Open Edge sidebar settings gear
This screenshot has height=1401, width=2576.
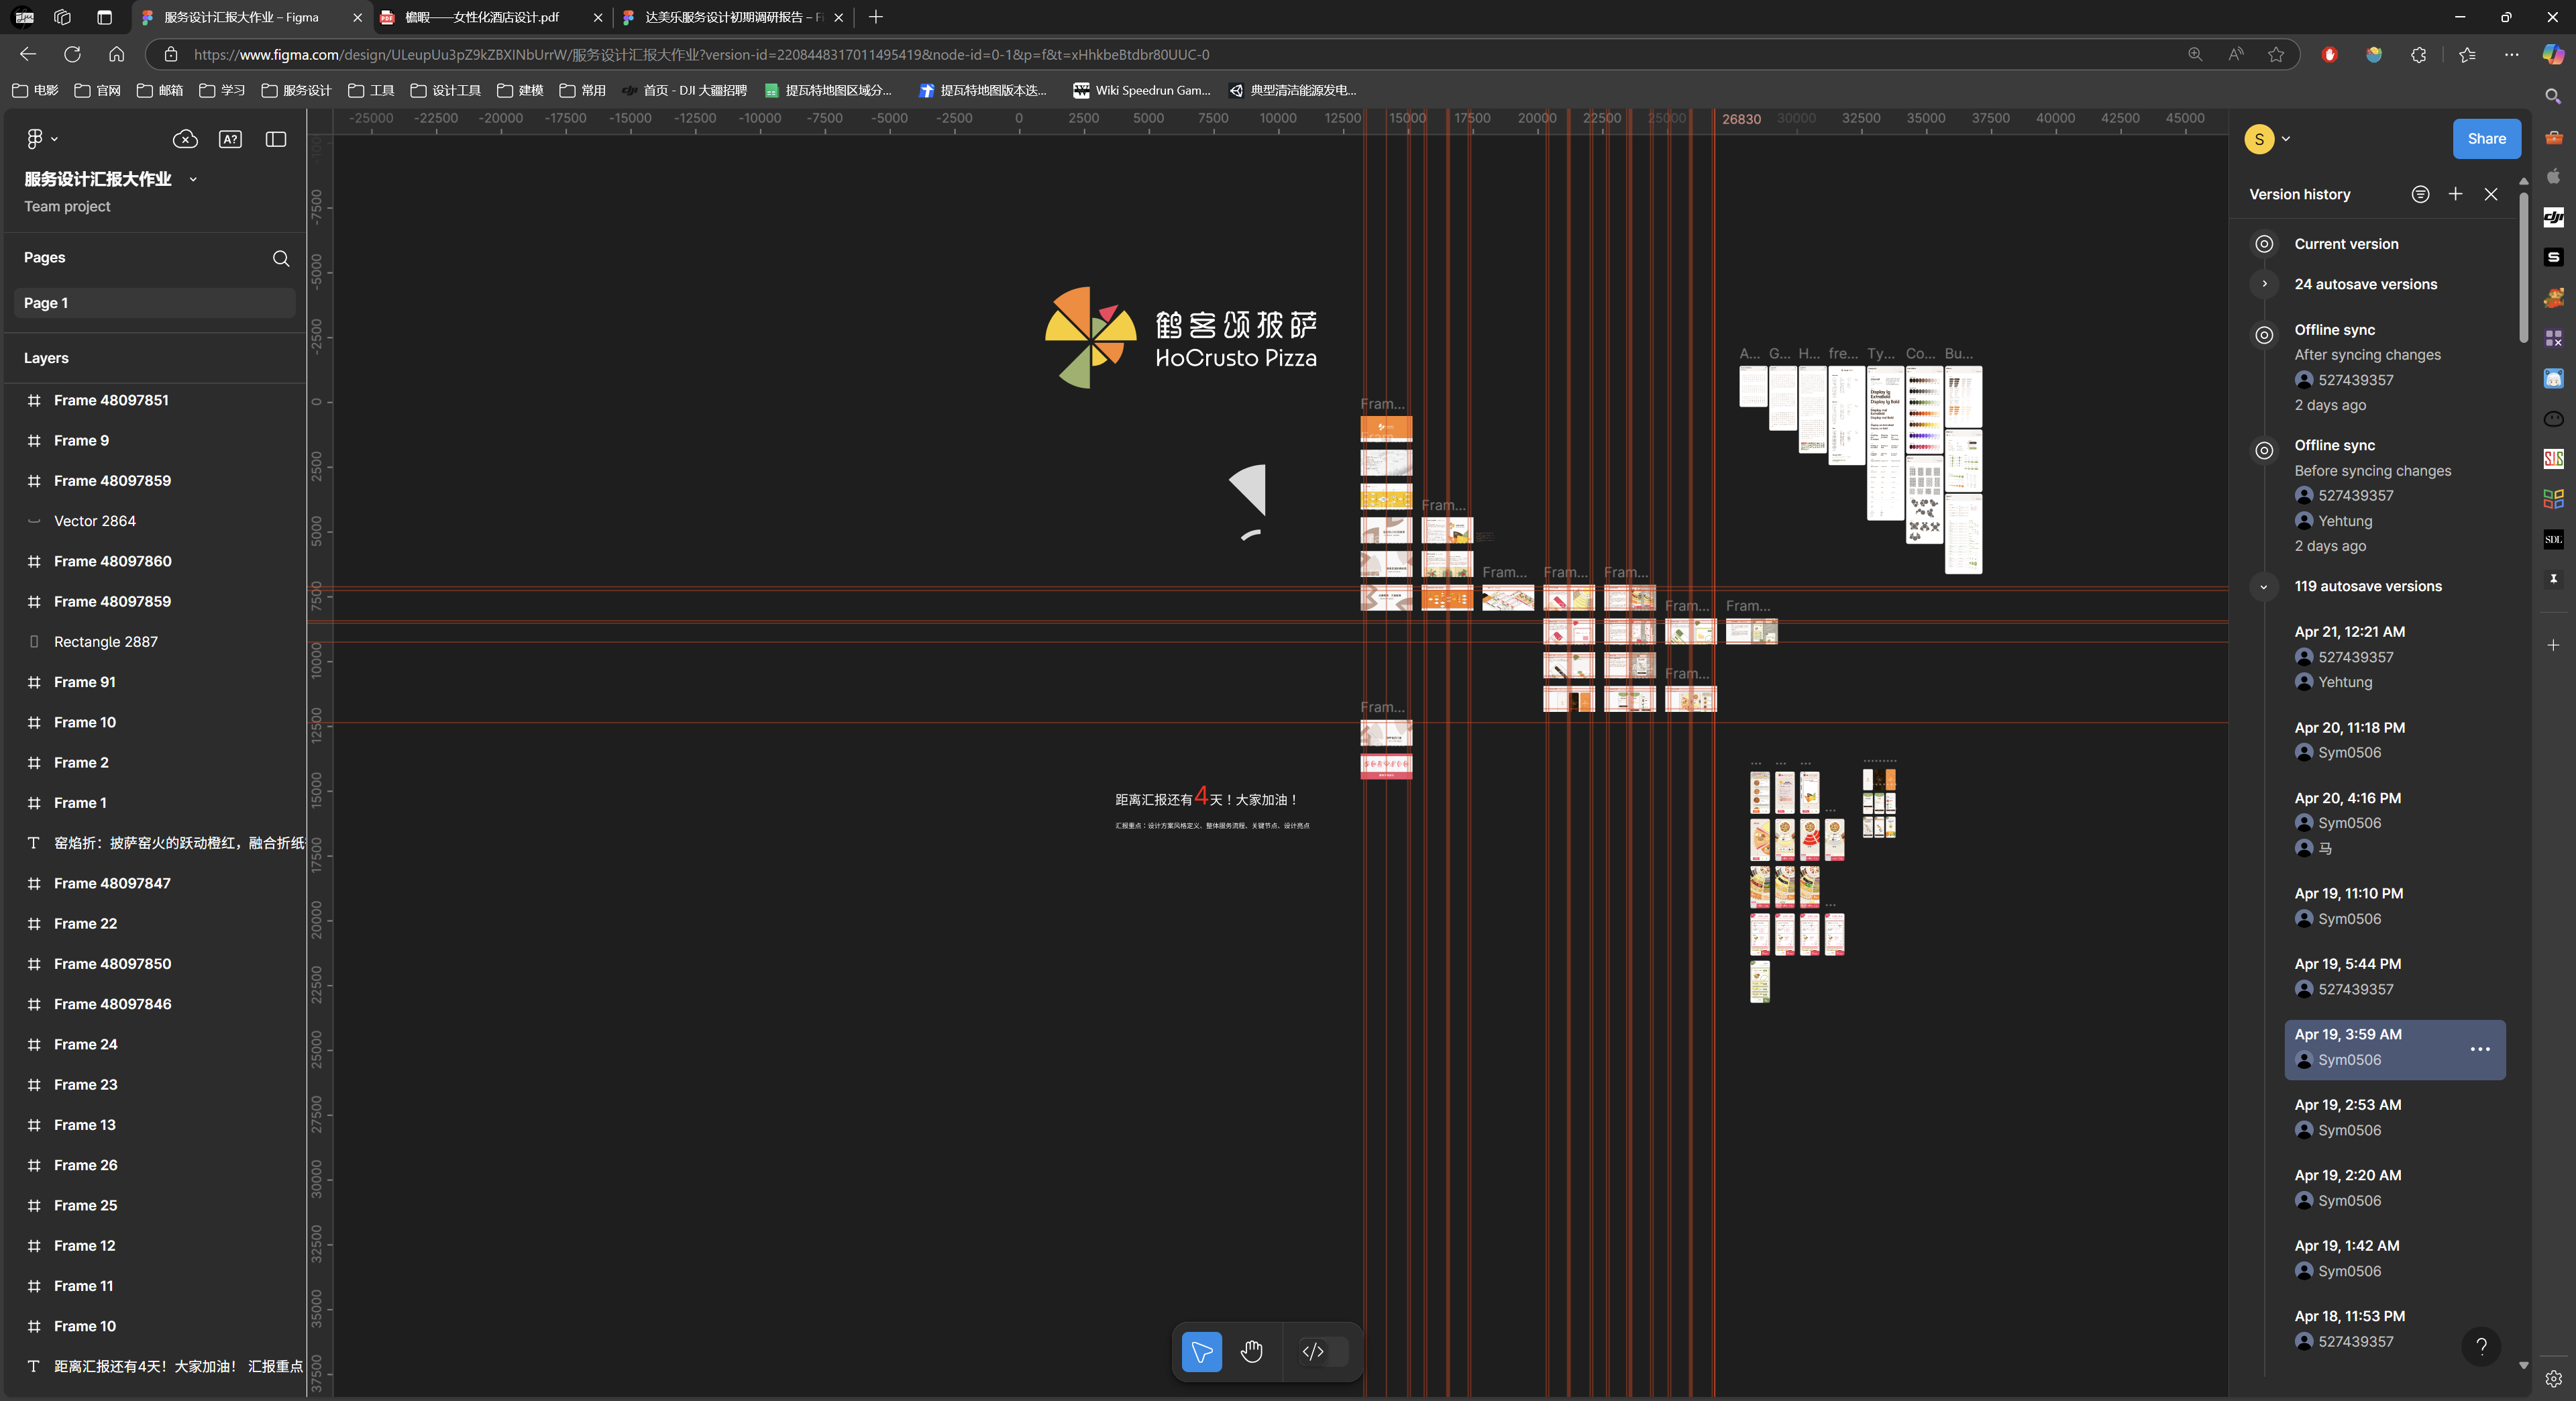(2553, 1379)
